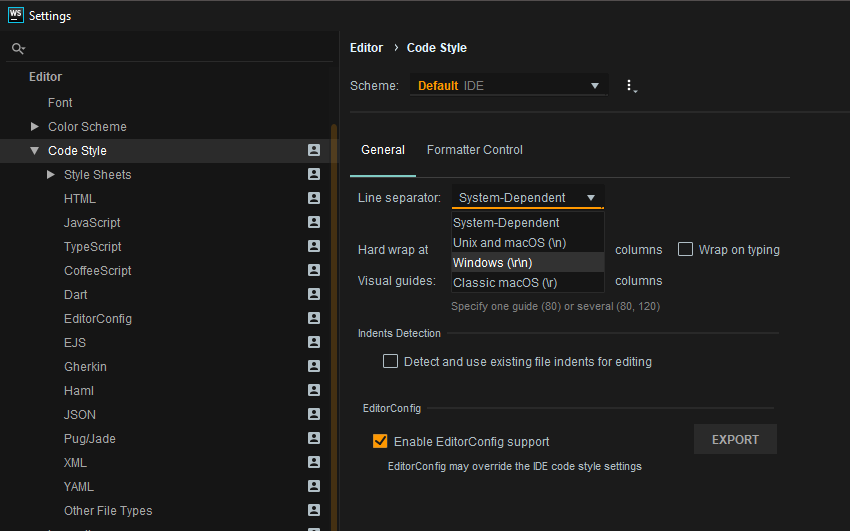The width and height of the screenshot is (850, 531).
Task: Click the profile icon next to JavaScript
Action: [314, 222]
